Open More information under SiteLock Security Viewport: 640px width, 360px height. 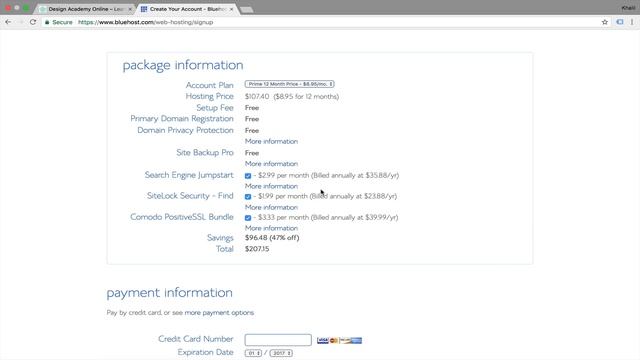[271, 207]
